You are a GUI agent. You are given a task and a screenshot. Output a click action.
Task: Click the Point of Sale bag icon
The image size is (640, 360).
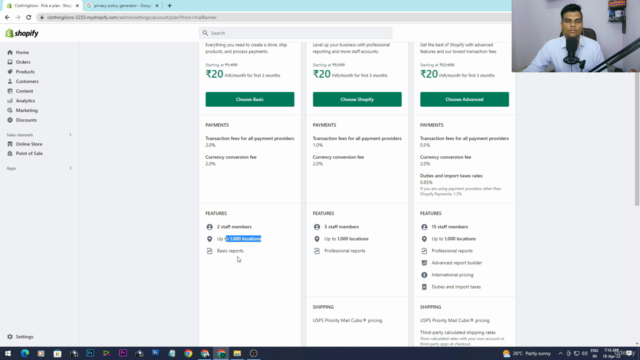click(x=10, y=153)
